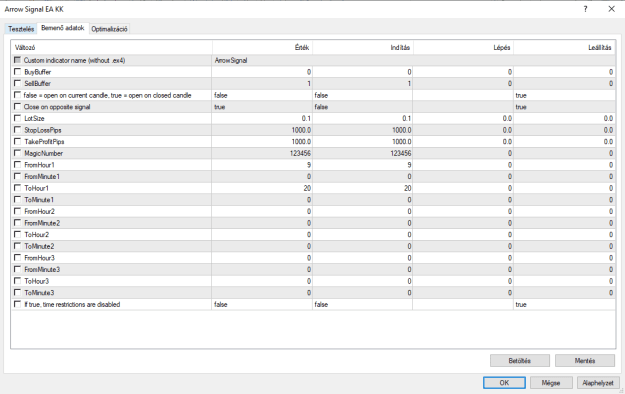Select the ToHour2 variable row label

pyautogui.click(x=37, y=234)
